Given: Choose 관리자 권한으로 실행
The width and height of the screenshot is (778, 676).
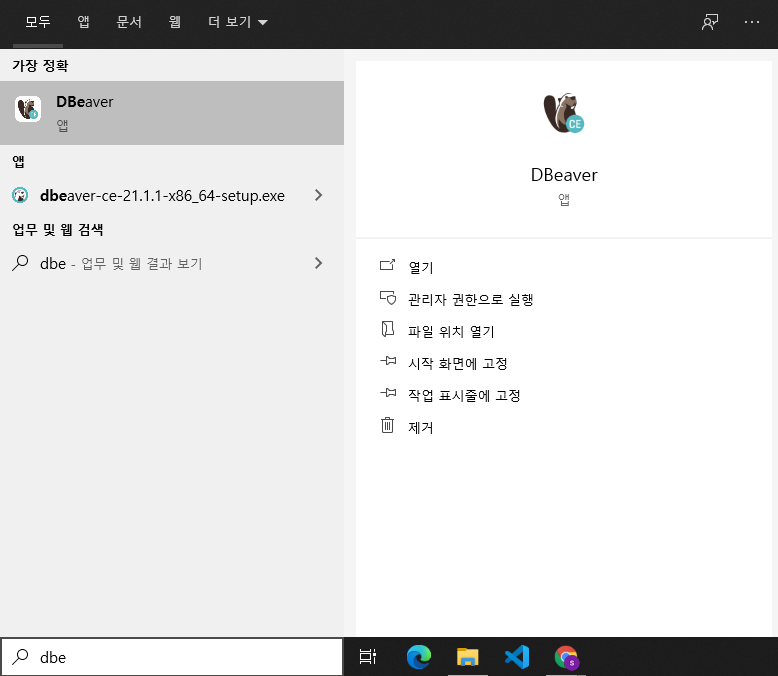Looking at the screenshot, I should pyautogui.click(x=470, y=299).
